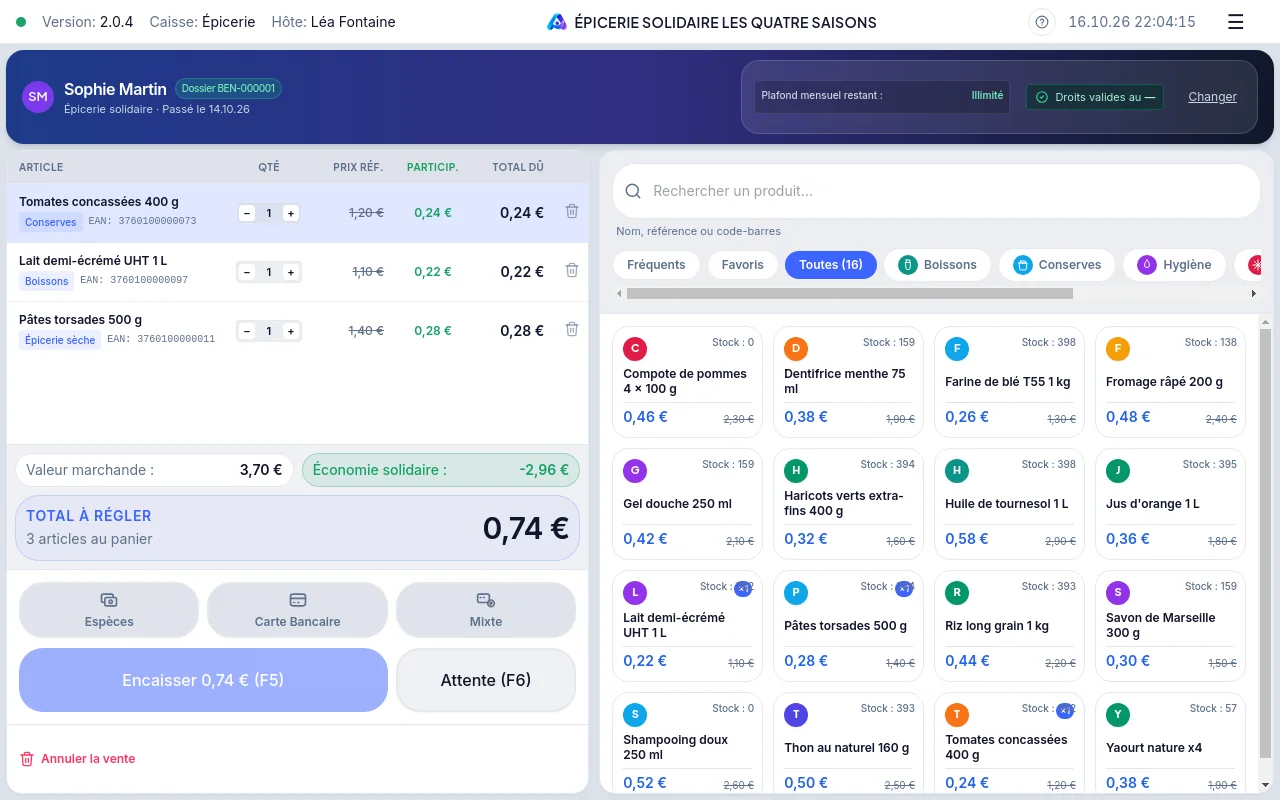This screenshot has width=1280, height=800.
Task: Decrease quantity of Lait demi-écrémé
Action: pos(247,272)
